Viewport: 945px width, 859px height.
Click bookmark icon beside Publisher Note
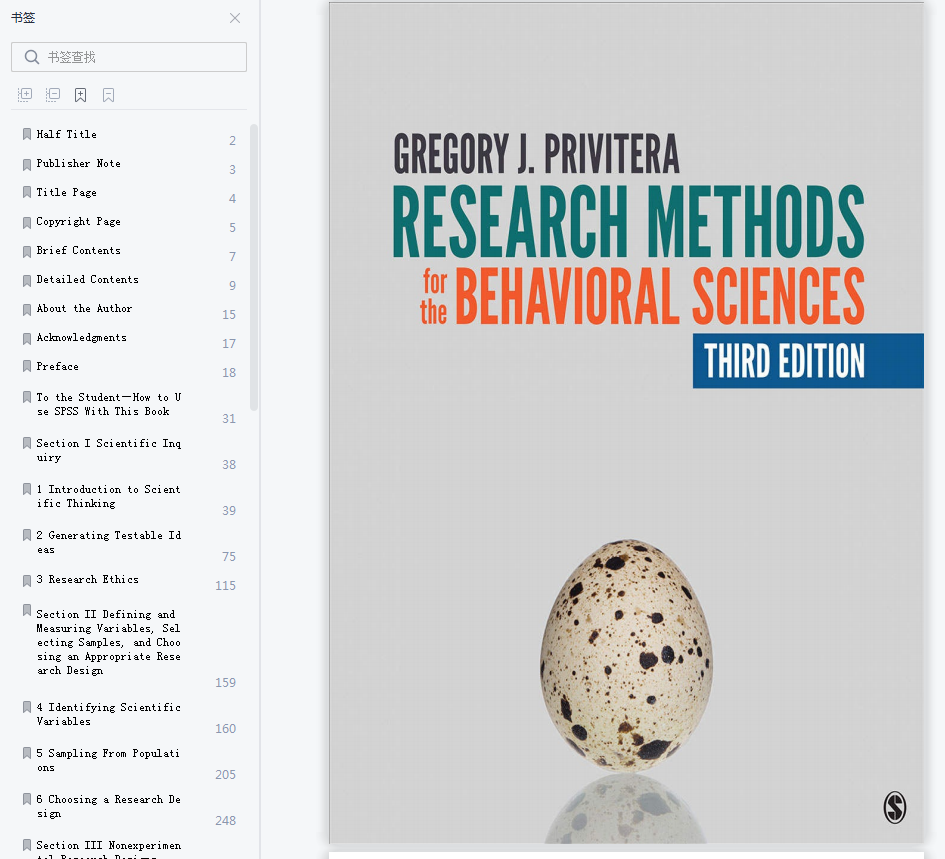tap(27, 165)
